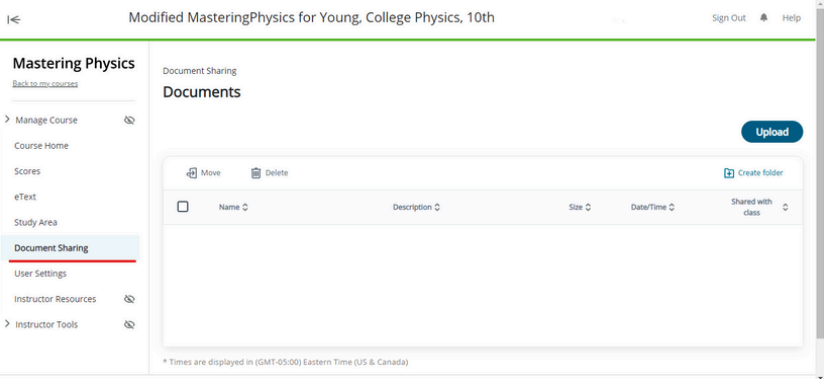This screenshot has width=824, height=379.
Task: Toggle Instructor Tools visibility eye icon
Action: pyautogui.click(x=129, y=325)
